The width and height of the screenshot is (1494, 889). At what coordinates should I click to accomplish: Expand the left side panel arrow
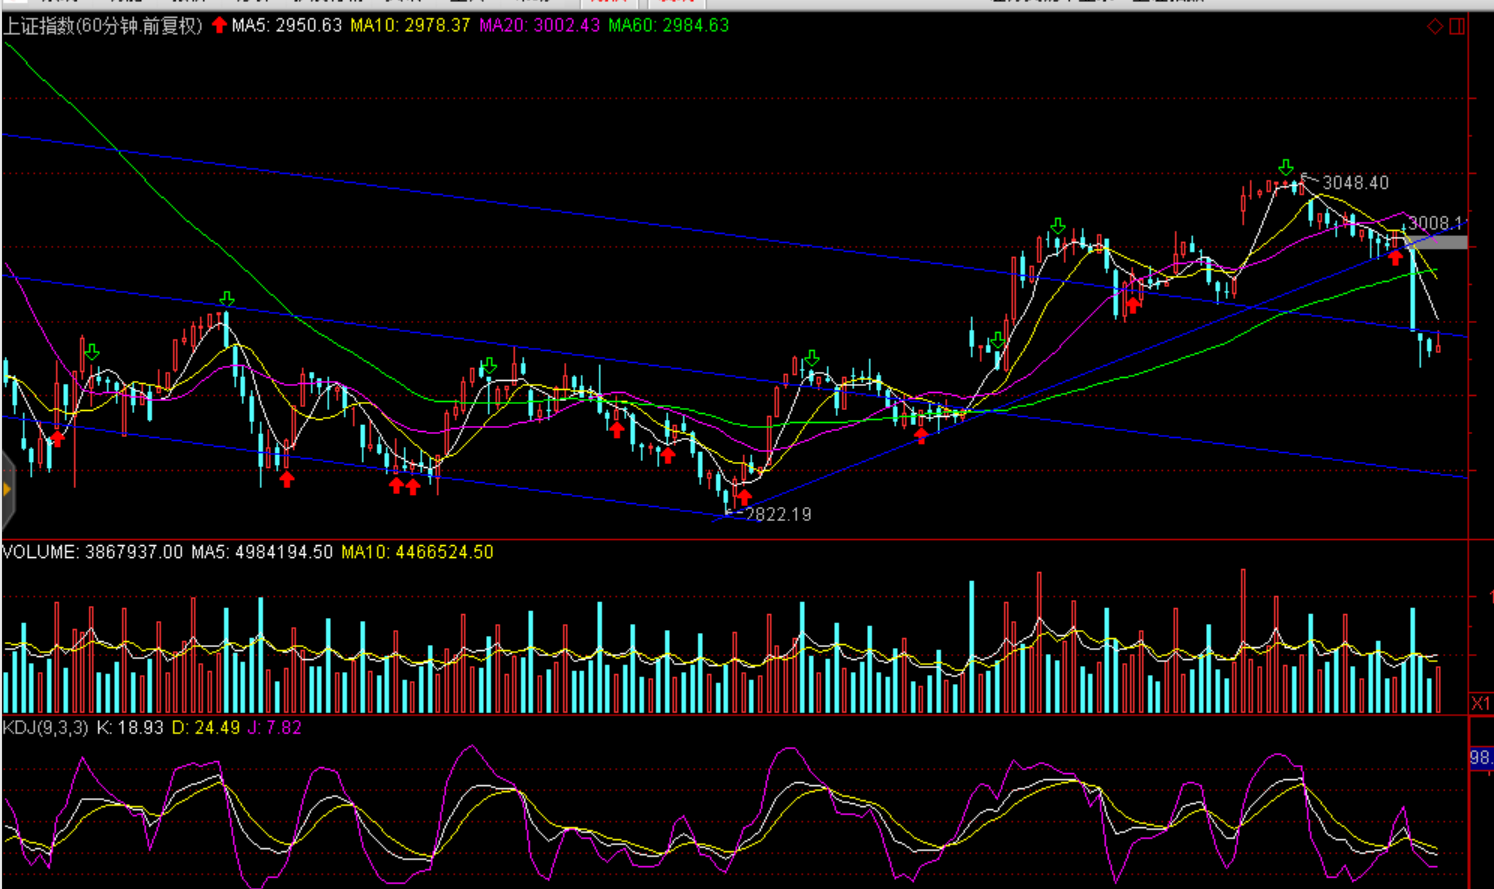point(6,489)
